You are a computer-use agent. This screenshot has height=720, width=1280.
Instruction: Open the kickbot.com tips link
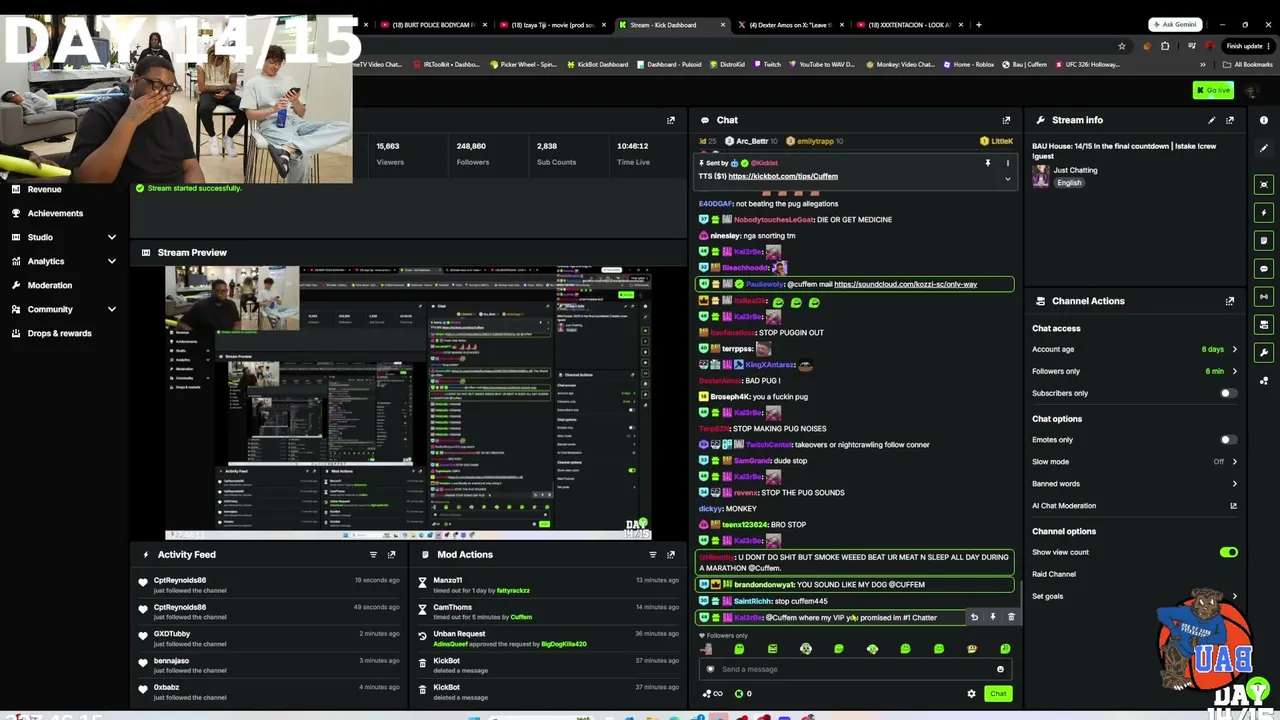783,176
